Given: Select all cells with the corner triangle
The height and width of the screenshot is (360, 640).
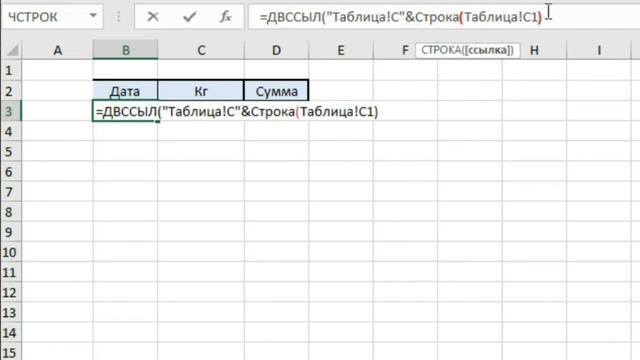Looking at the screenshot, I should pyautogui.click(x=12, y=51).
